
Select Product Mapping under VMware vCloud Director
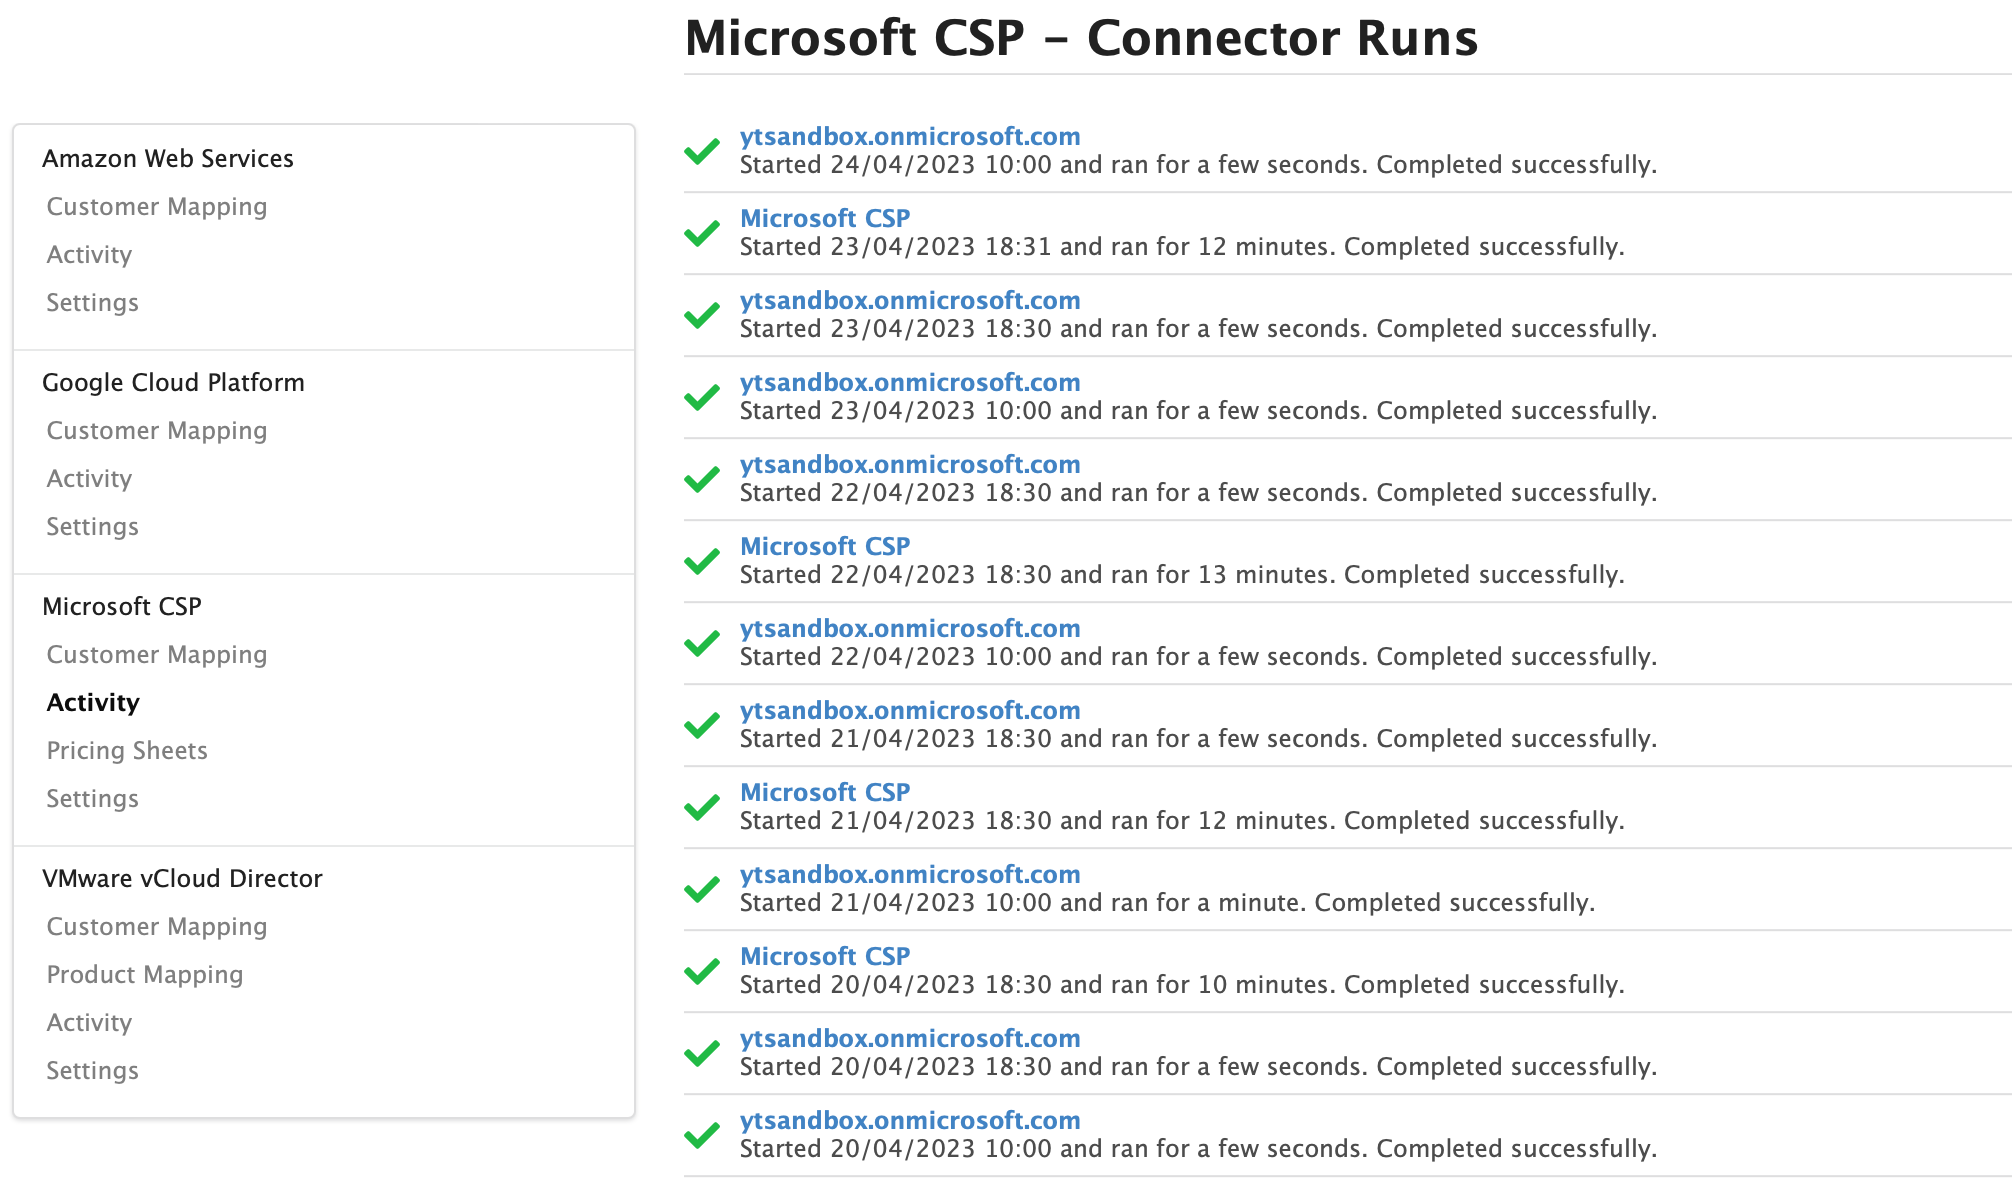pos(144,974)
